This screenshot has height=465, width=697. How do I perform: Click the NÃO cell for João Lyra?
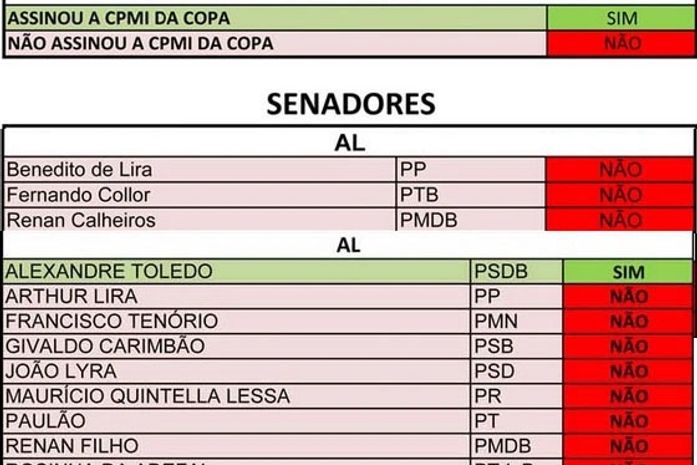(x=628, y=371)
